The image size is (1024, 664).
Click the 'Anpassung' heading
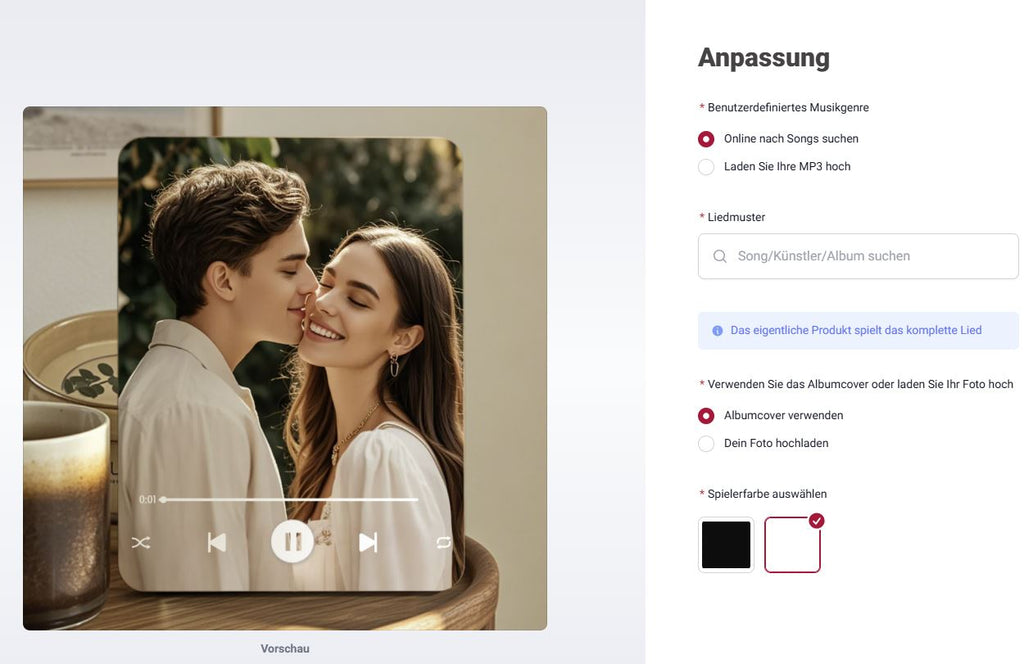[763, 58]
